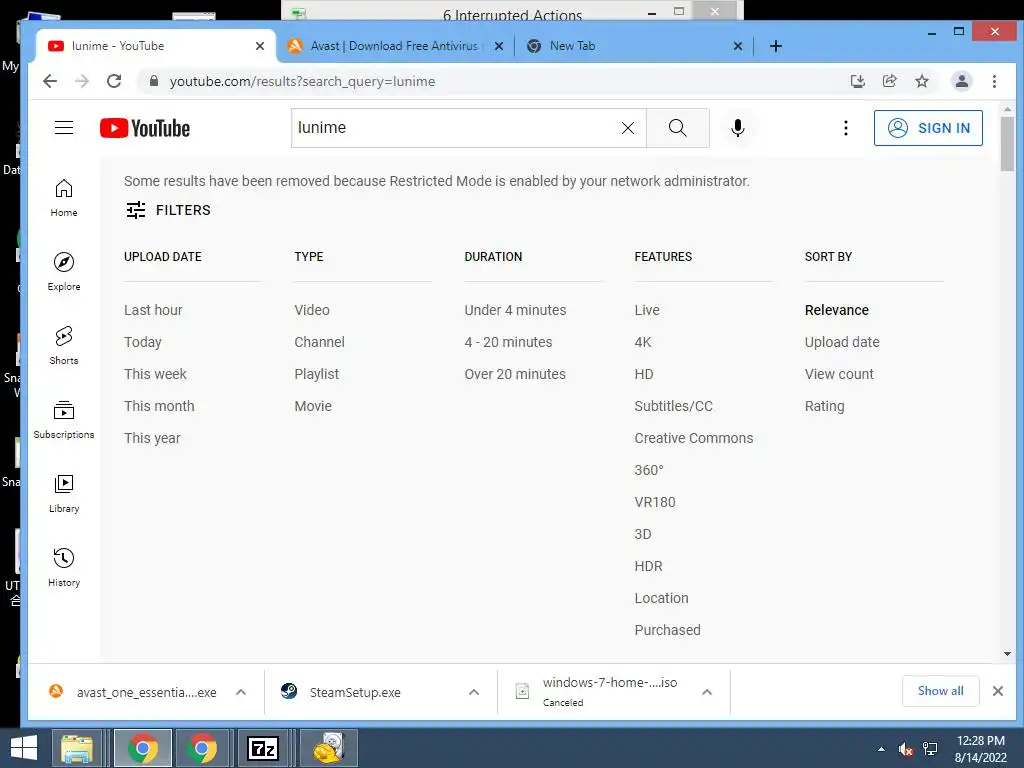Bookmark this page with the star icon
Screen dimensions: 1024x768
[x=921, y=81]
